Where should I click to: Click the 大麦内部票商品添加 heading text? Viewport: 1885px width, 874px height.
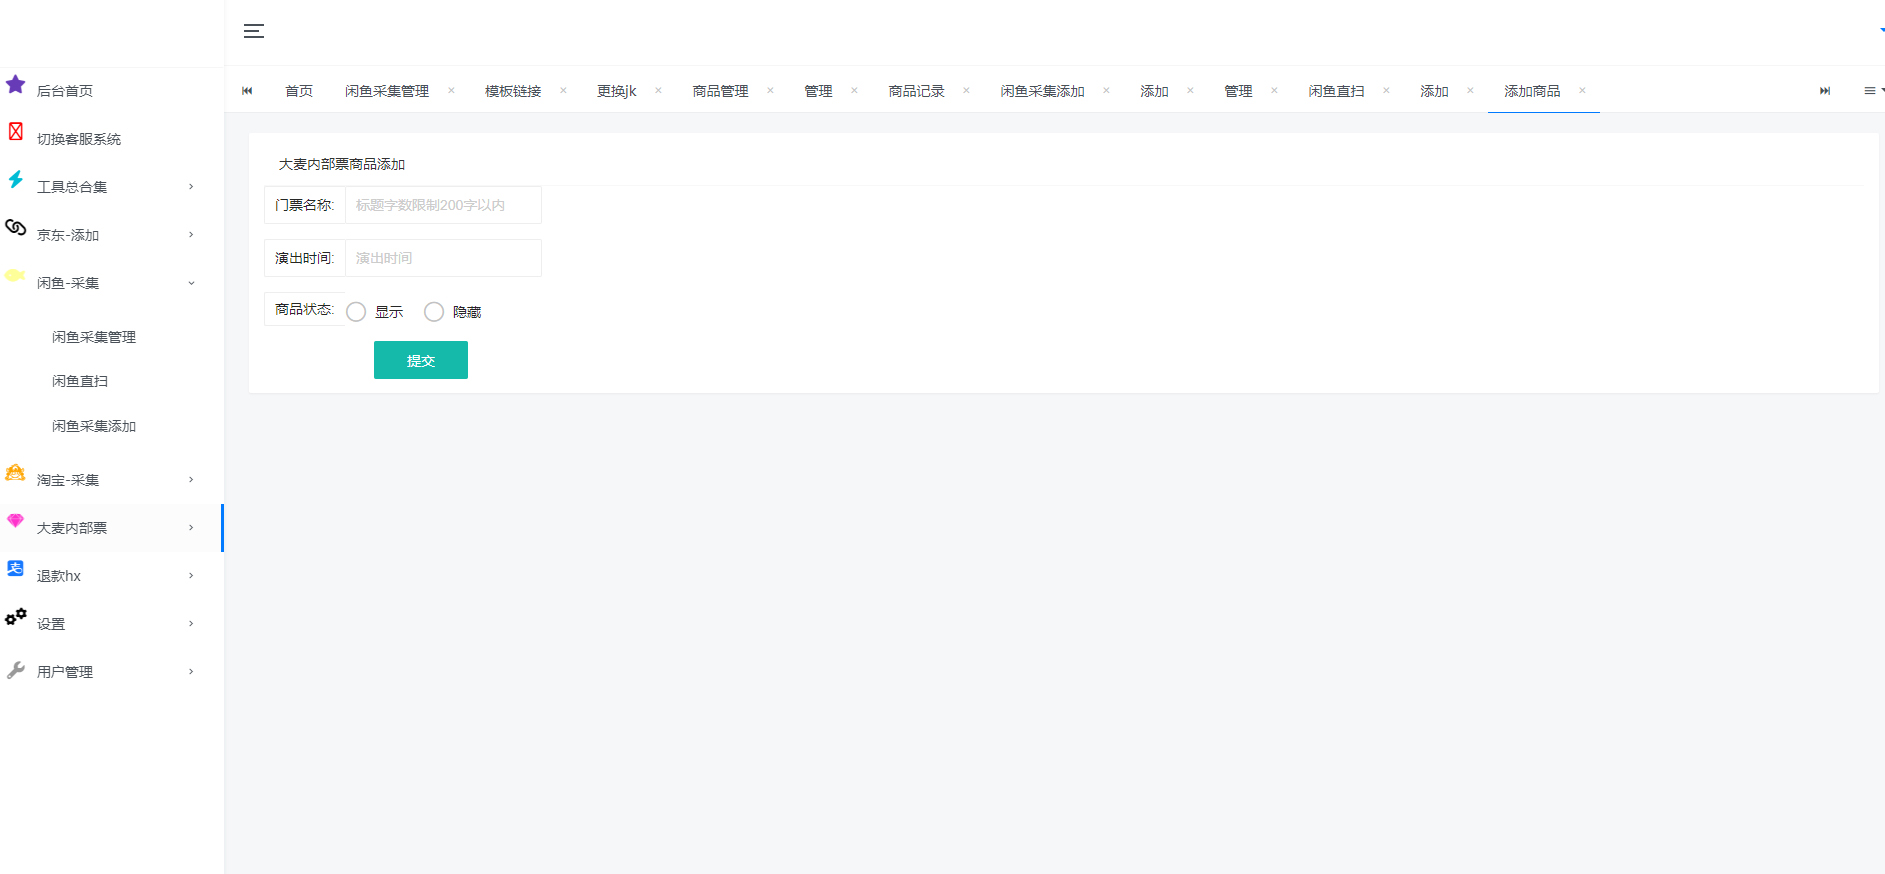tap(342, 164)
